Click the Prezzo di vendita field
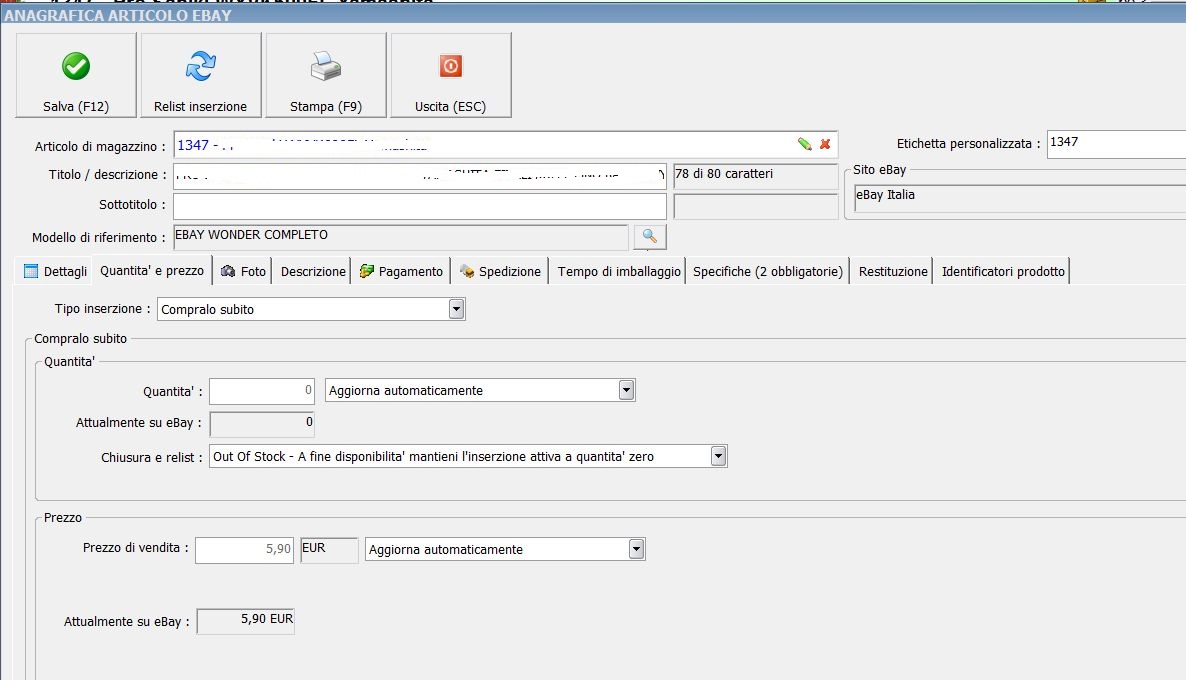The width and height of the screenshot is (1186, 680). pyautogui.click(x=244, y=550)
